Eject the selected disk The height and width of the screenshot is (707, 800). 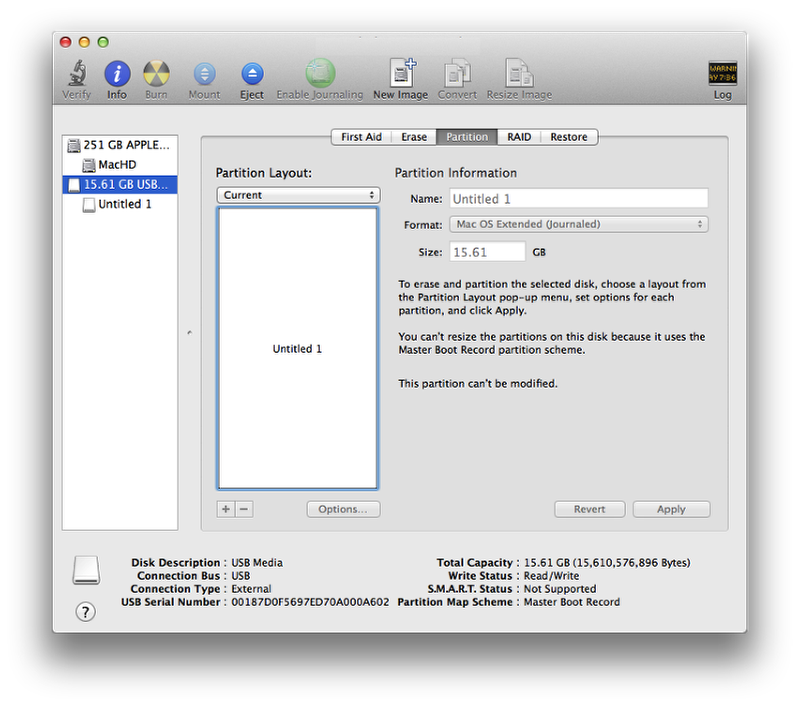coord(252,74)
